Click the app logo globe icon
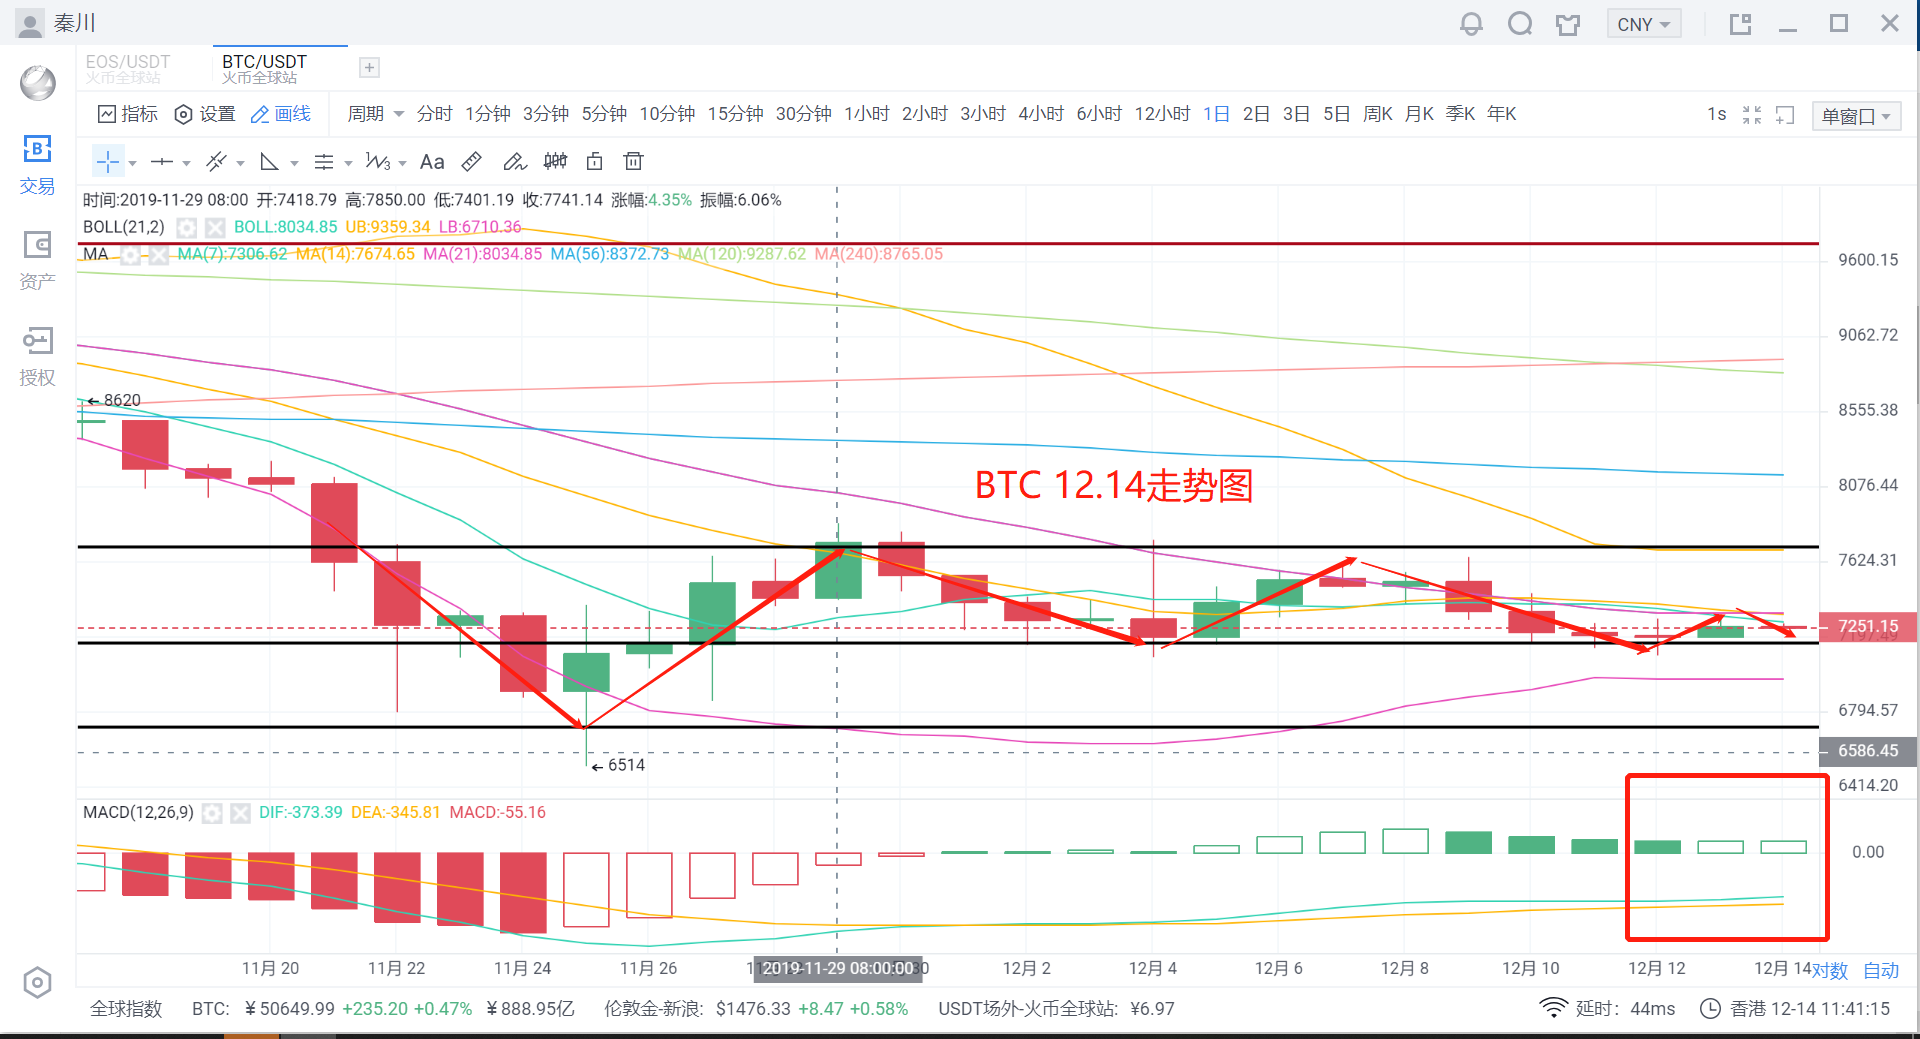The width and height of the screenshot is (1920, 1039). point(37,82)
